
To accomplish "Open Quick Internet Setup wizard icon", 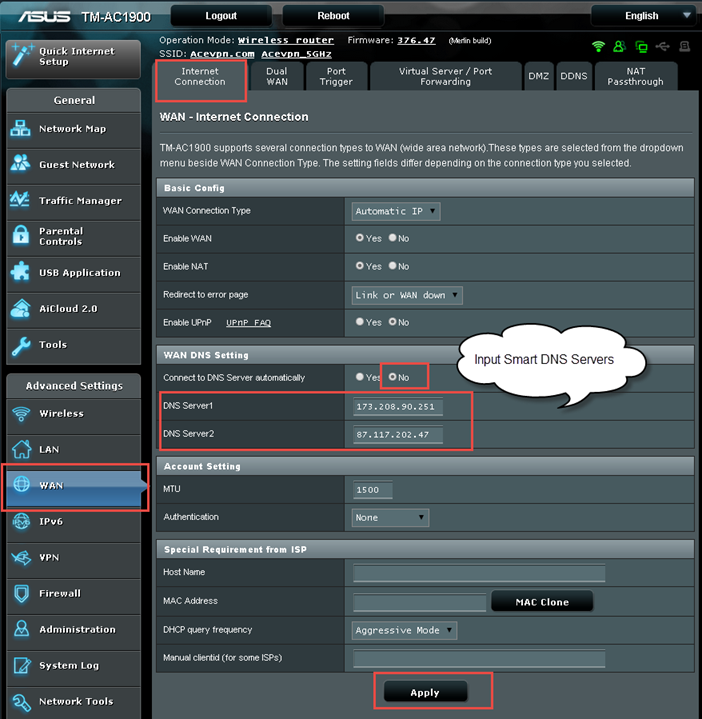I will tap(22, 55).
